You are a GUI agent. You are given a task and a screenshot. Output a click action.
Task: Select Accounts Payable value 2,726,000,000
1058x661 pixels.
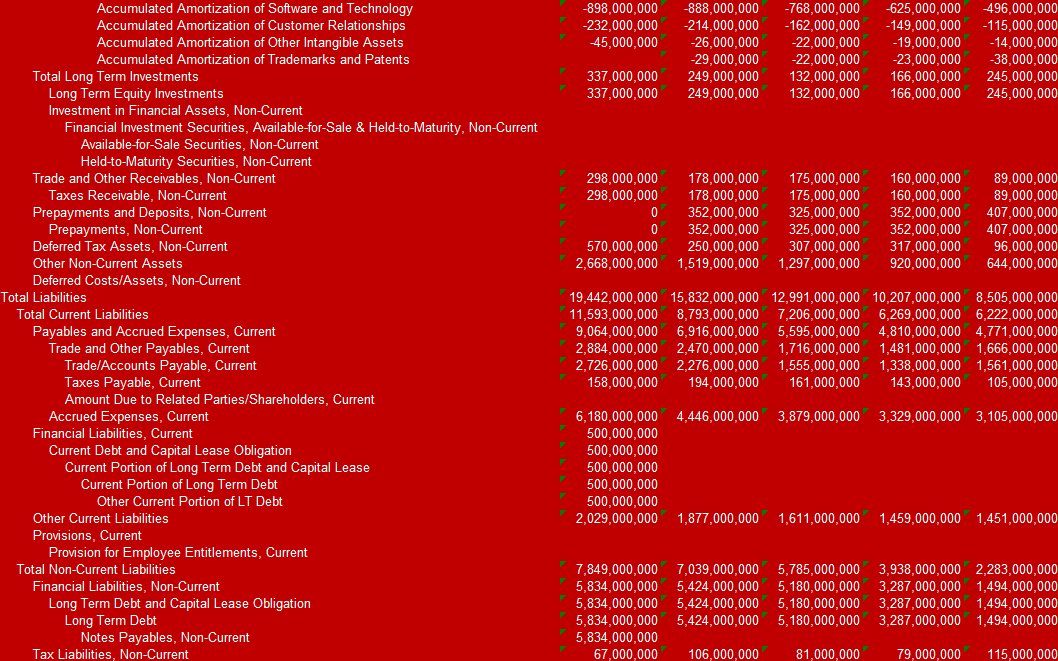(617, 366)
